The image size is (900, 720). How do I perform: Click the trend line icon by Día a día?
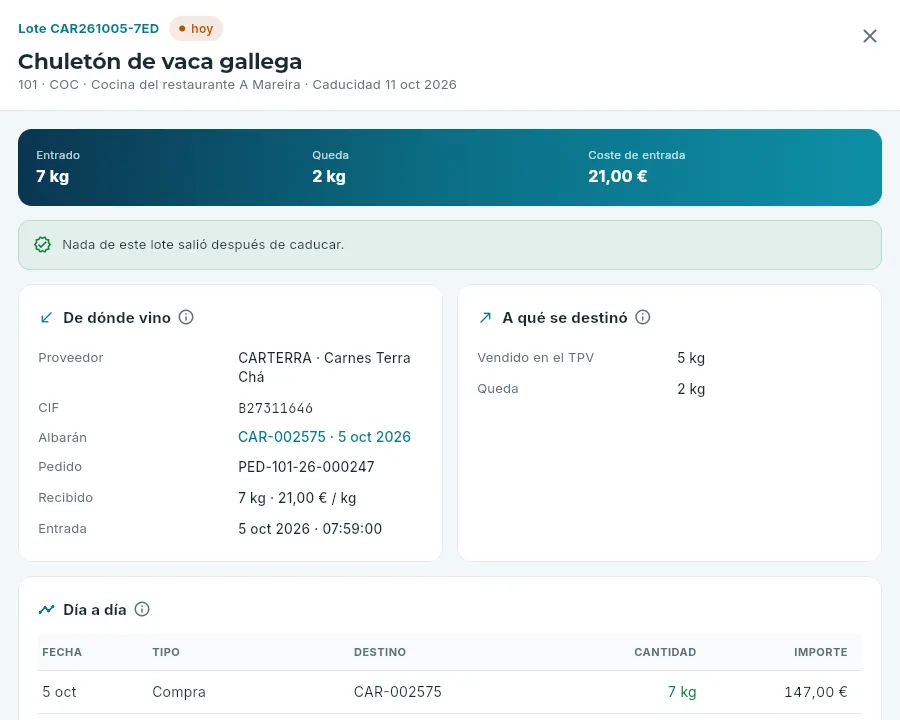tap(46, 610)
